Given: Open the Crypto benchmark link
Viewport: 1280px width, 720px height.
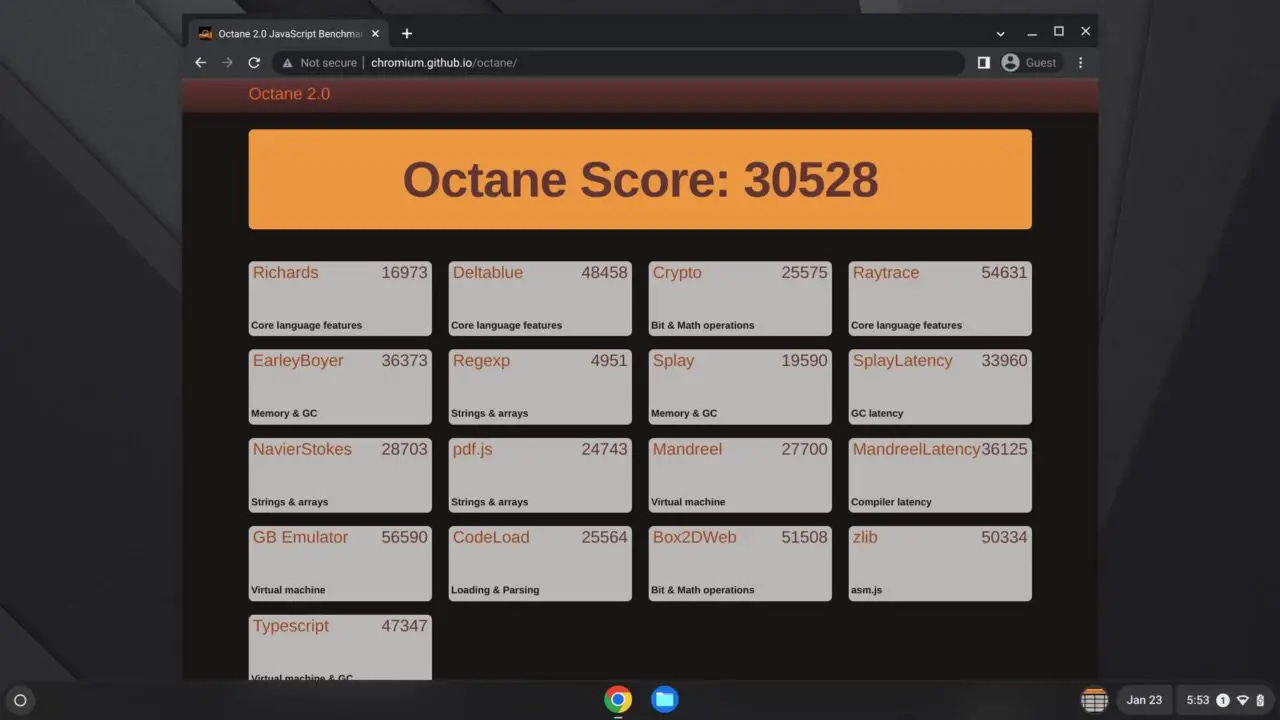Looking at the screenshot, I should click(x=677, y=273).
